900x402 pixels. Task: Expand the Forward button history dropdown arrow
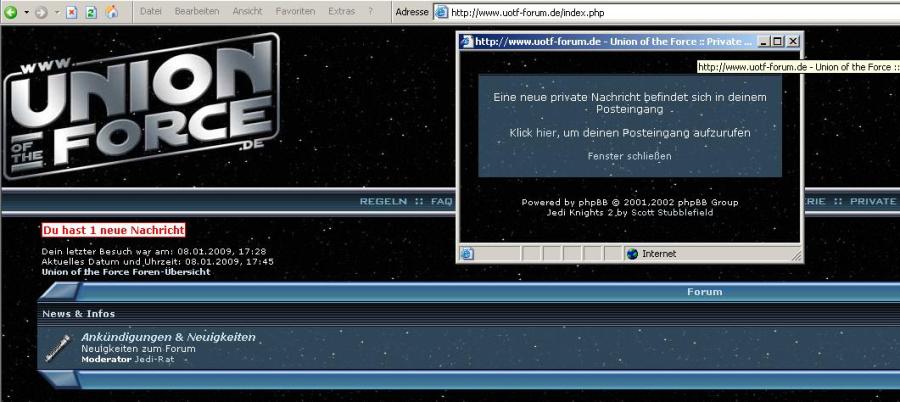click(56, 12)
